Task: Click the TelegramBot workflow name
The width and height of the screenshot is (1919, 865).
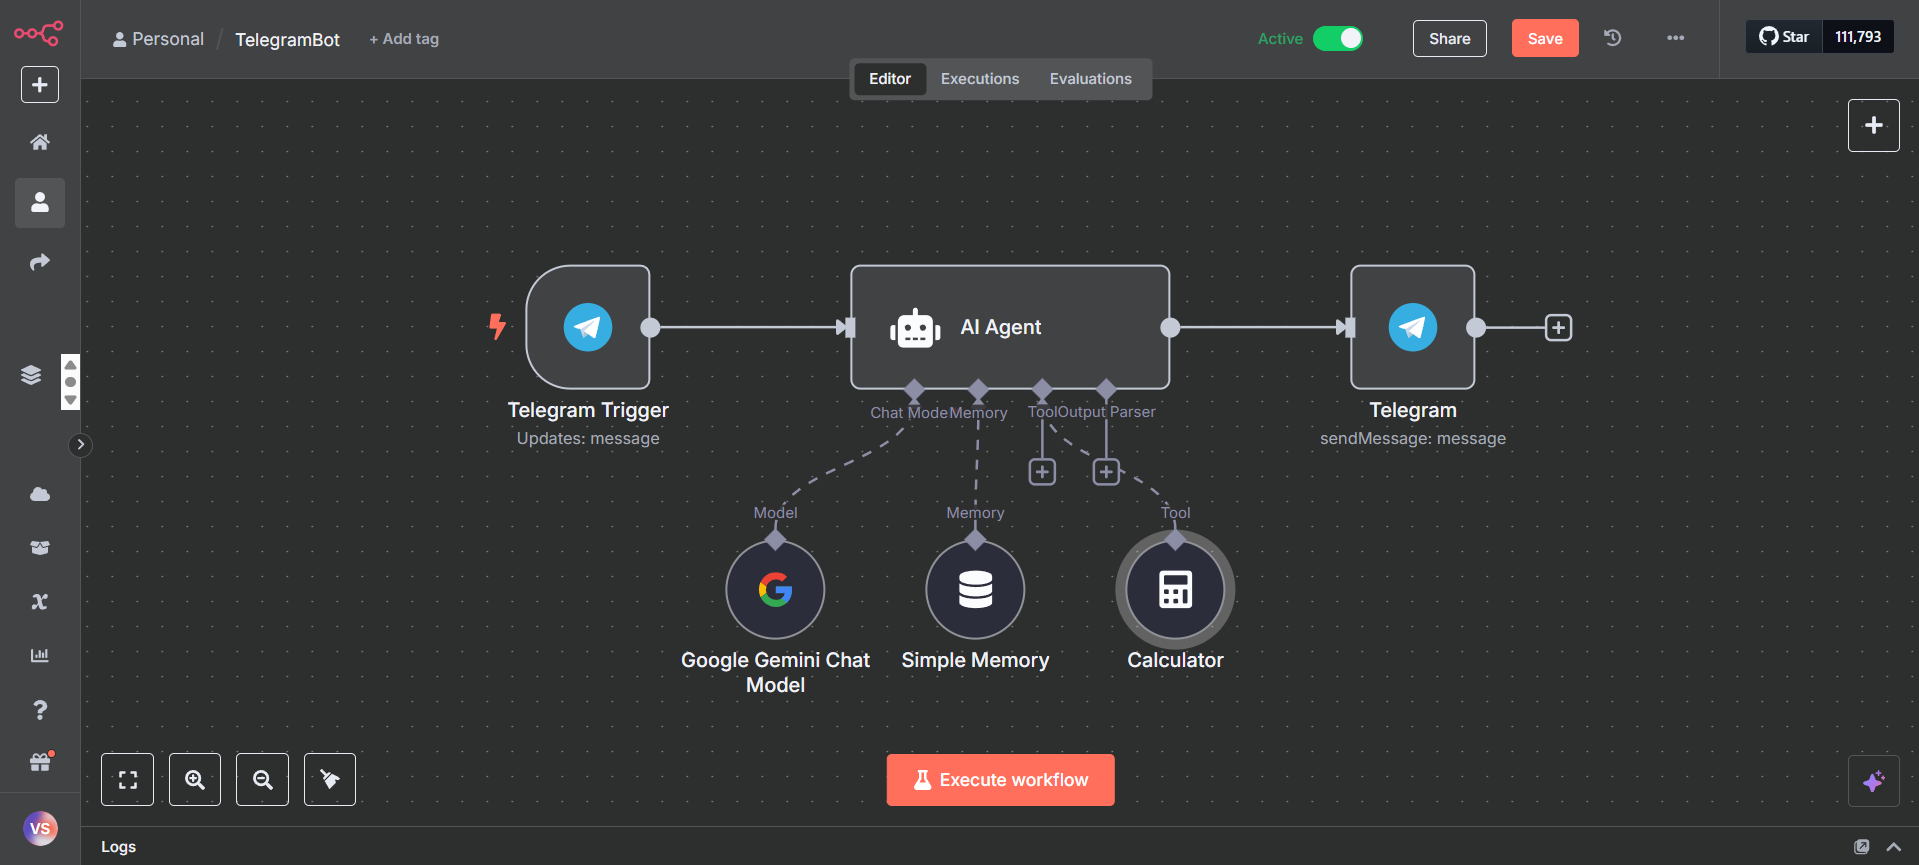Action: (287, 40)
